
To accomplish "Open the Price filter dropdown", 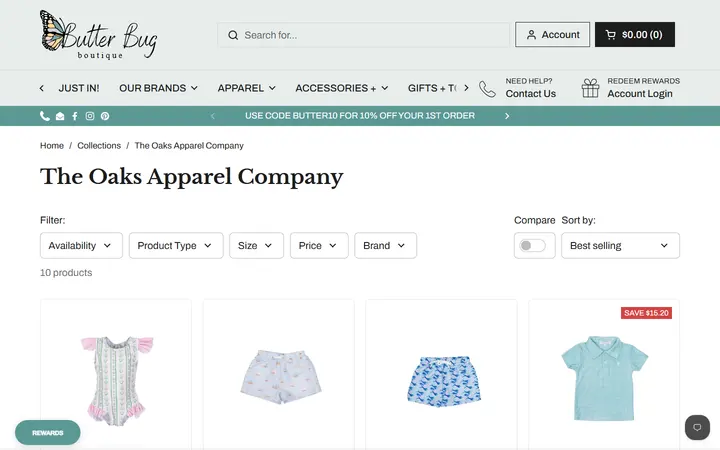I will coord(319,246).
